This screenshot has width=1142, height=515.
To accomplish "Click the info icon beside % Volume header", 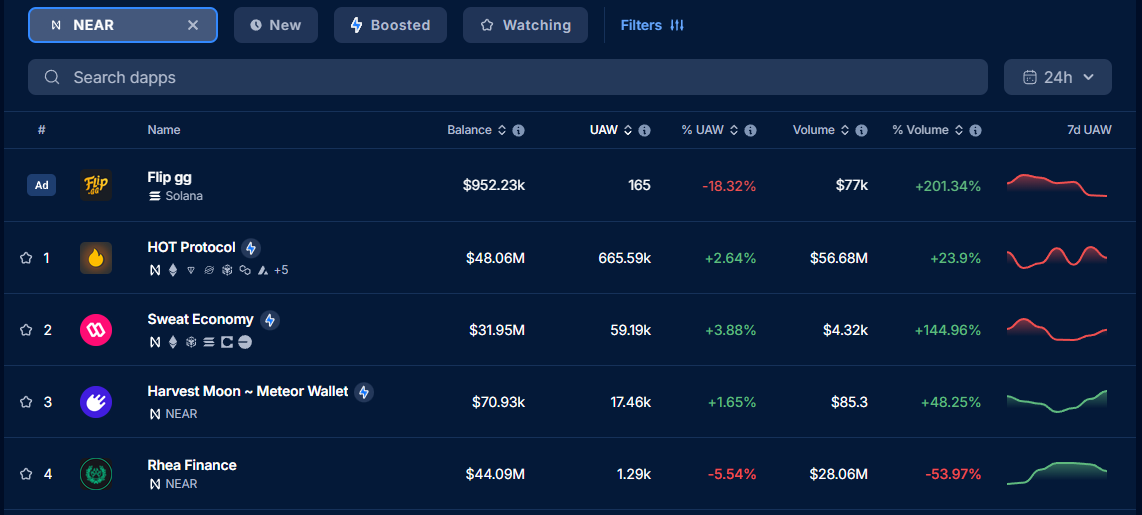I will 975,130.
